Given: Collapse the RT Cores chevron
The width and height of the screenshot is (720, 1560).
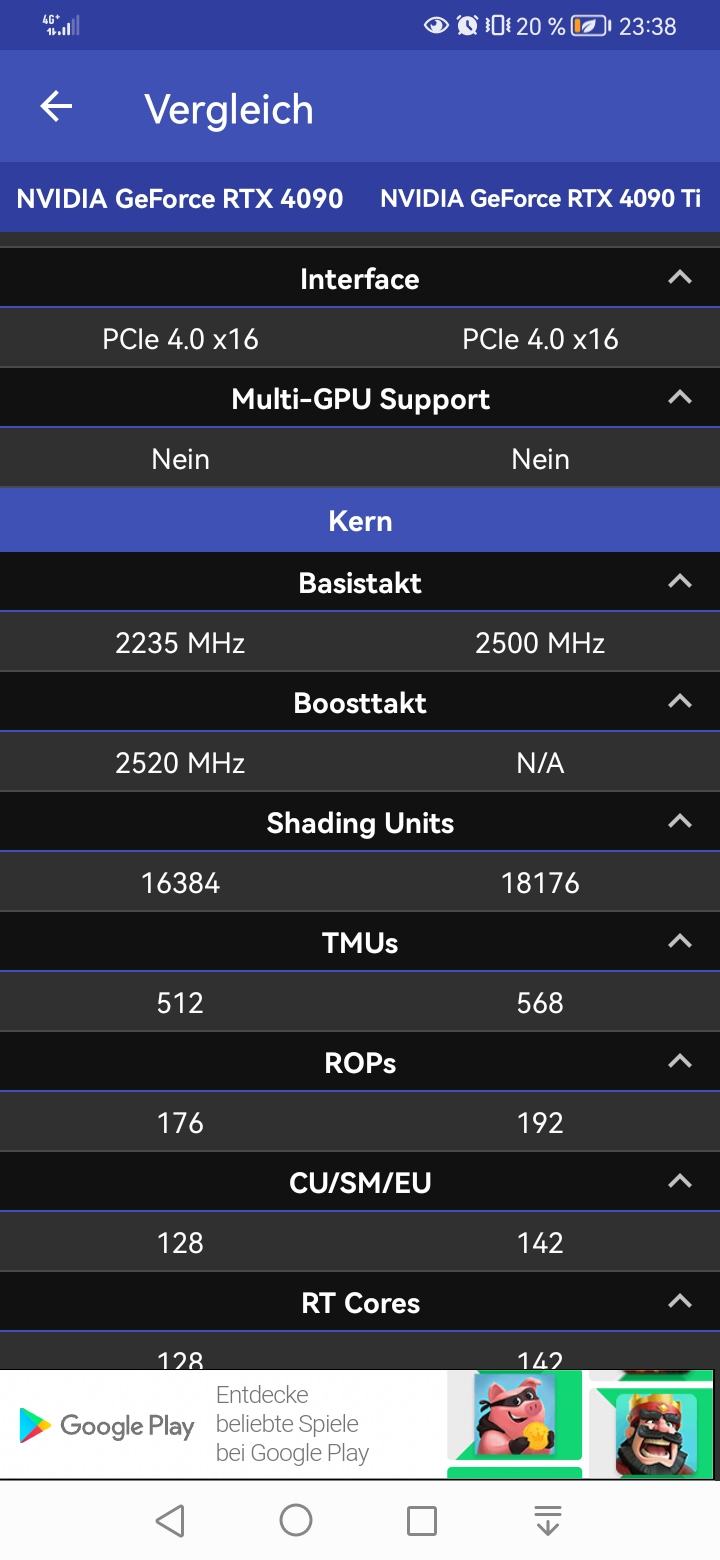Looking at the screenshot, I should (x=680, y=1302).
